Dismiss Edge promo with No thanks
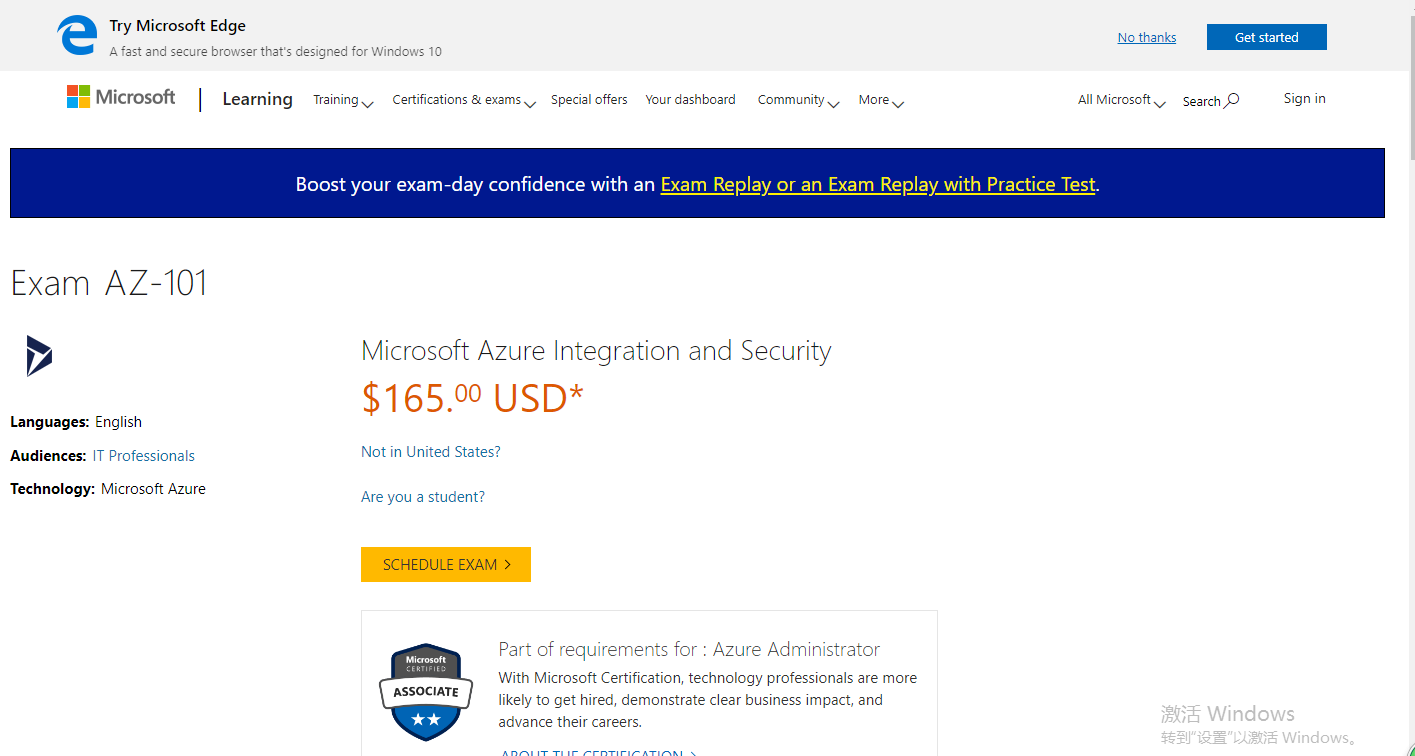 tap(1147, 37)
